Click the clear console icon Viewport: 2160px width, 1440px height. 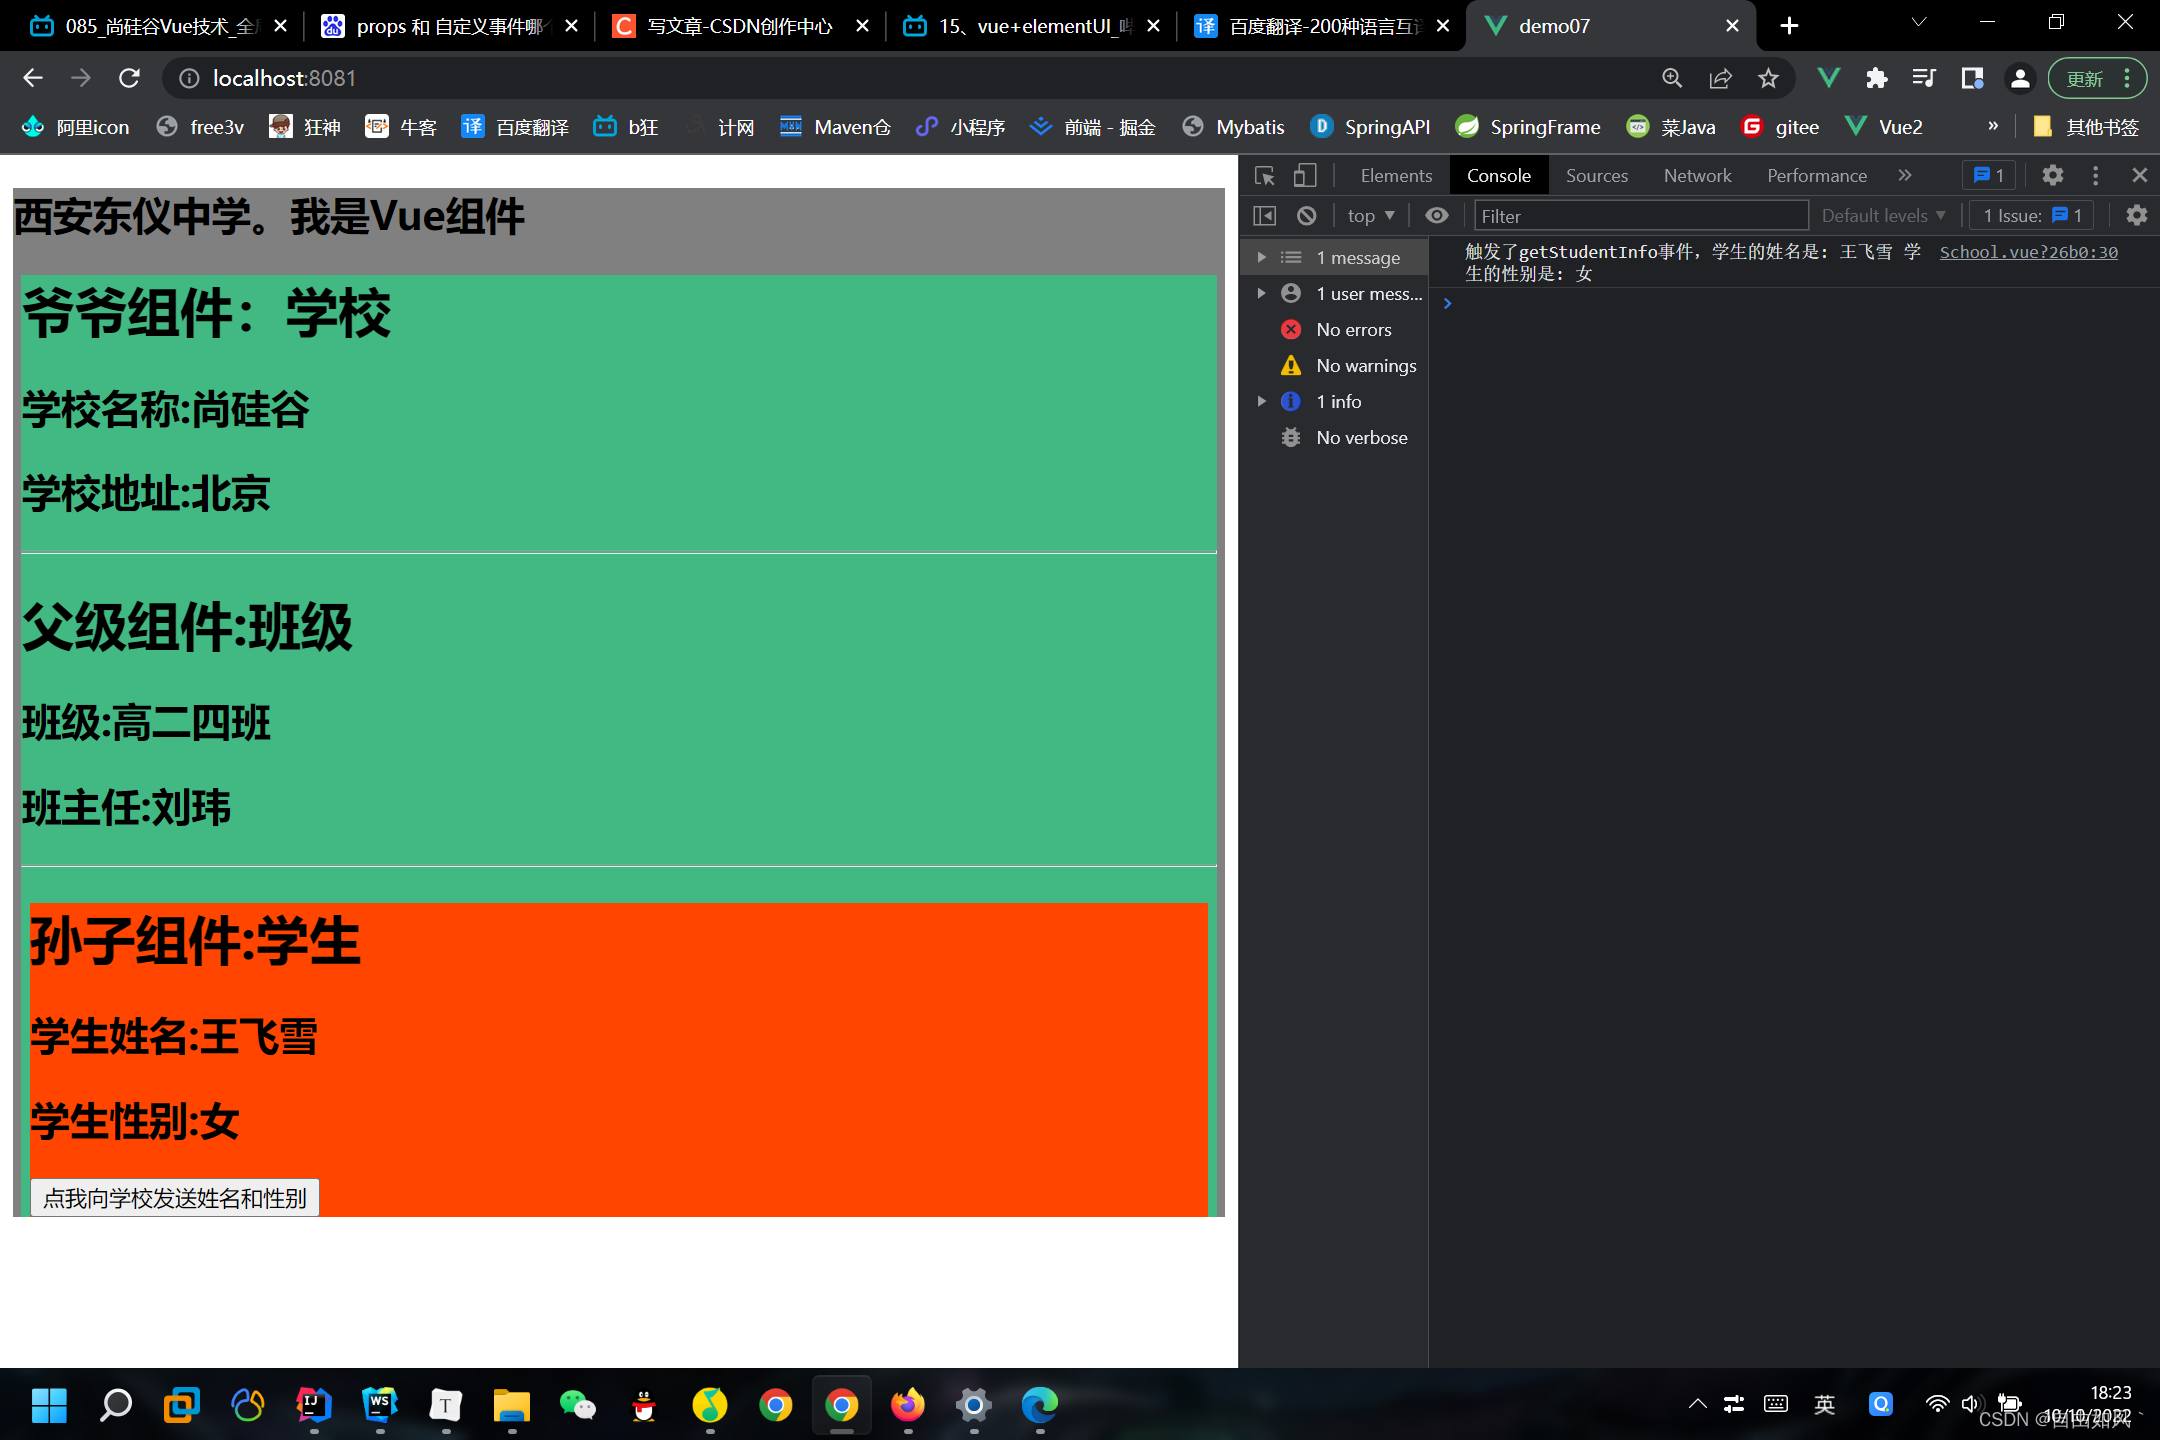coord(1307,215)
